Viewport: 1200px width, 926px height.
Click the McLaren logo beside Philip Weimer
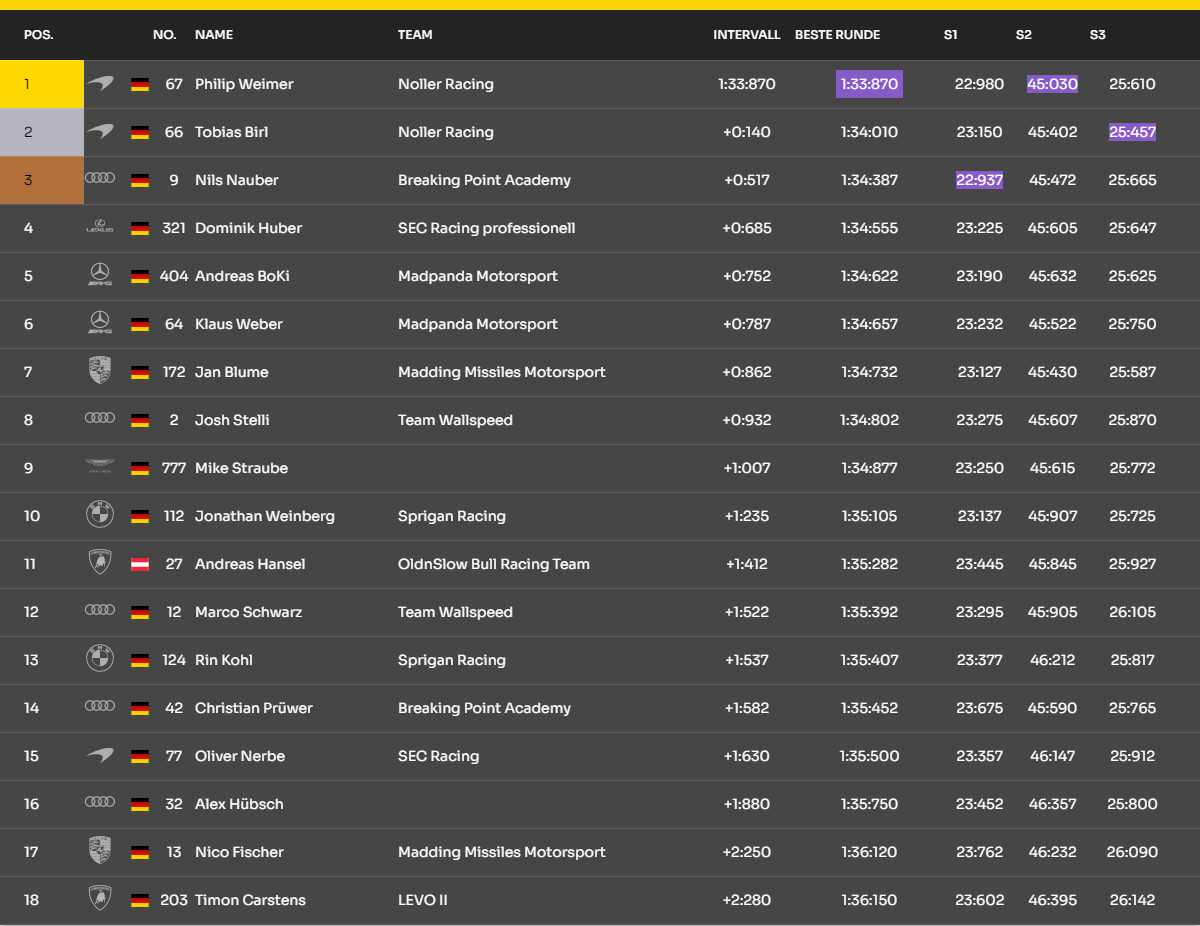pyautogui.click(x=100, y=84)
